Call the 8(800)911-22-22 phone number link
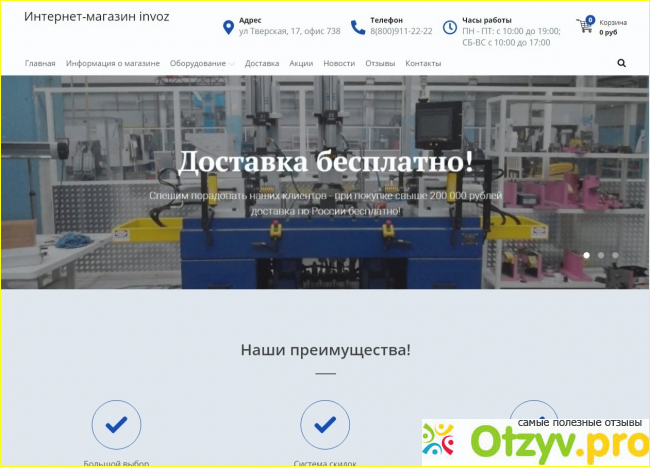 [x=401, y=31]
